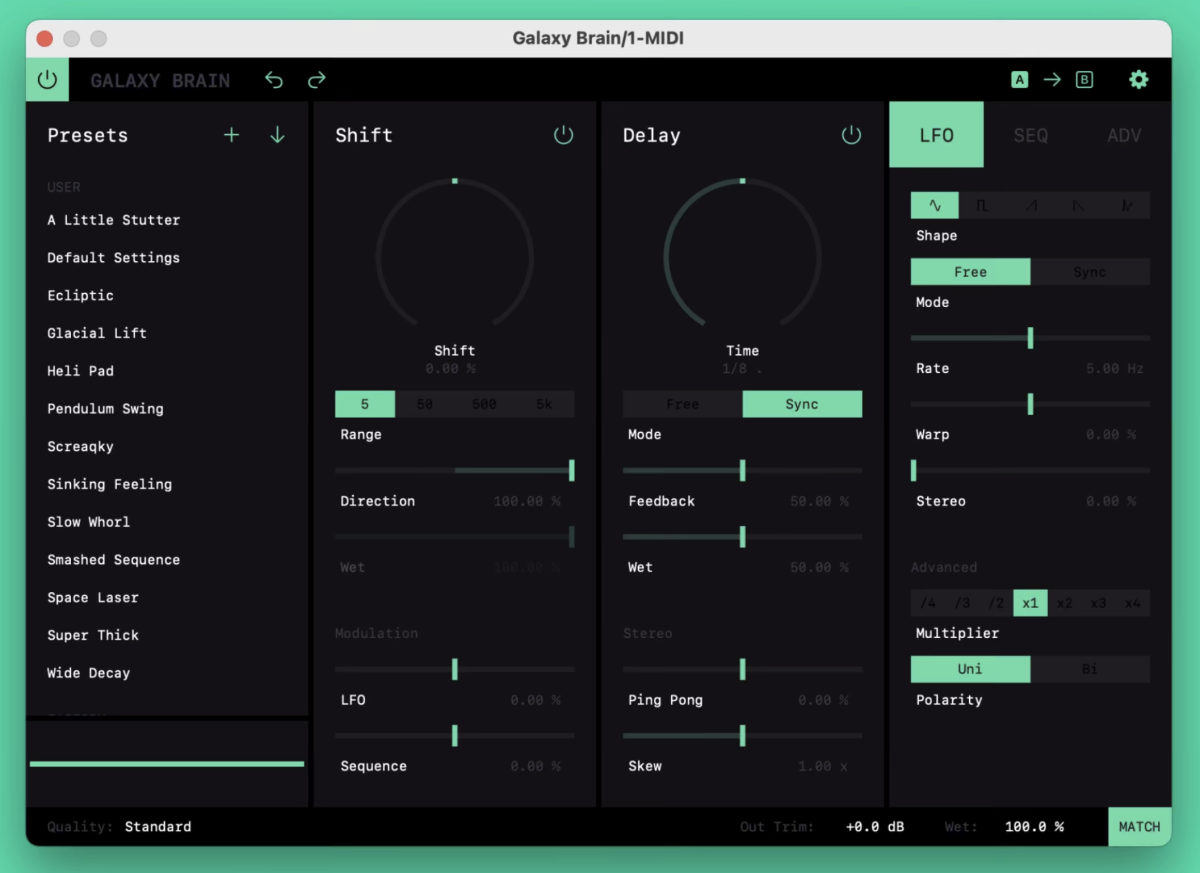This screenshot has width=1200, height=873.
Task: Load the "Wide Decay" preset
Action: (89, 673)
